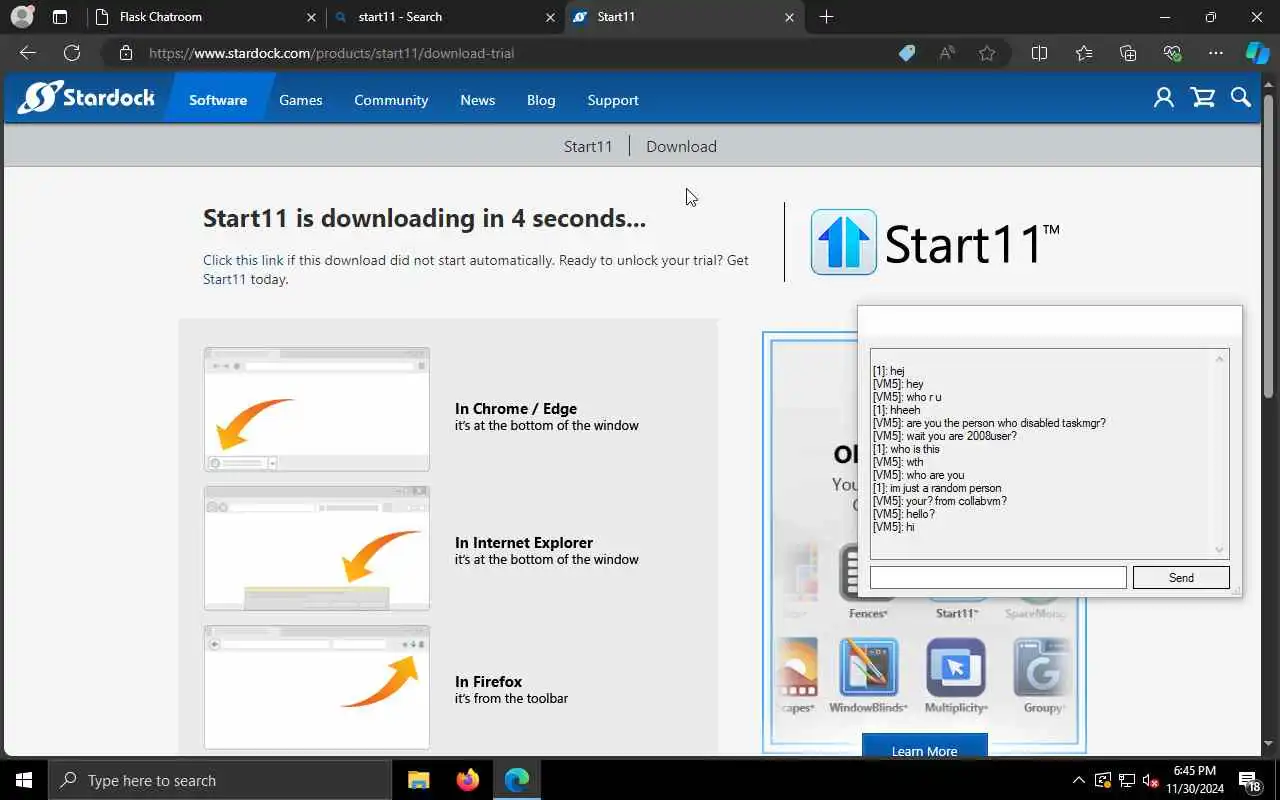Select the chat line 'are you the person who disabled taskmgr?'
The height and width of the screenshot is (800, 1280).
point(989,423)
